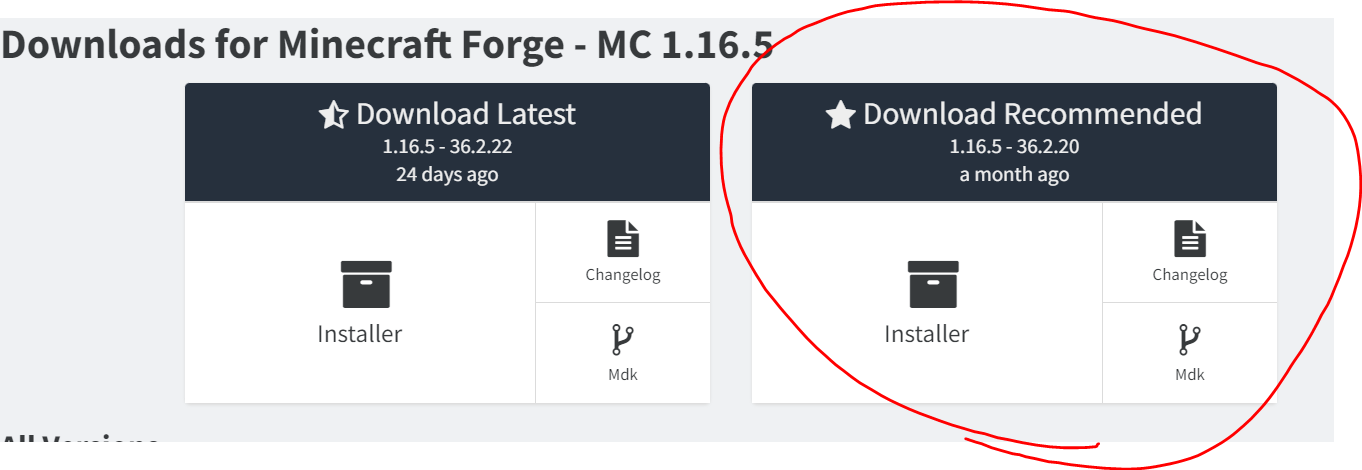Image resolution: width=1362 pixels, height=470 pixels.
Task: Click the Installer text label in Recommended panel
Action: pyautogui.click(x=927, y=334)
